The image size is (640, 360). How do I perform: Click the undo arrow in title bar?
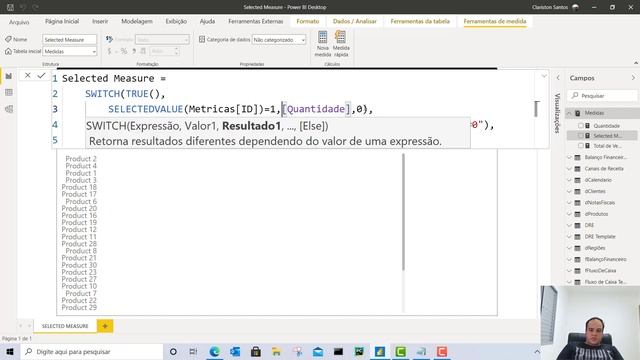[23, 7]
